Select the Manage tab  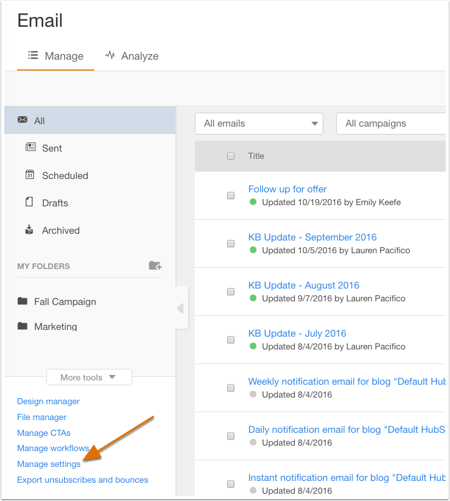[56, 56]
